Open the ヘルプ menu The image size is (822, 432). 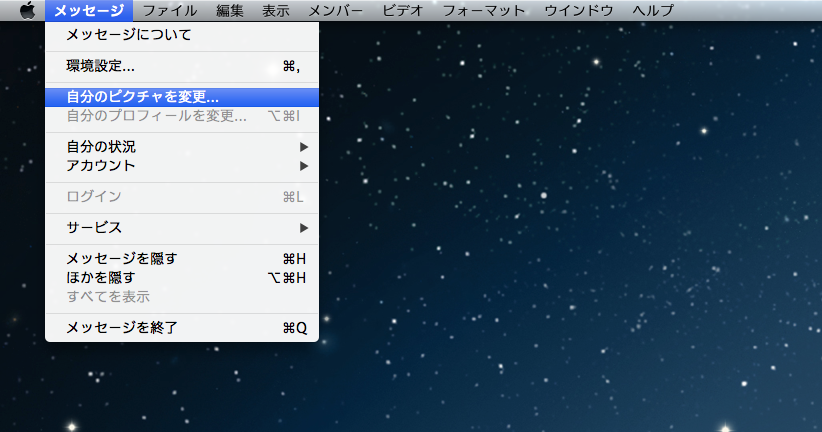pyautogui.click(x=653, y=10)
